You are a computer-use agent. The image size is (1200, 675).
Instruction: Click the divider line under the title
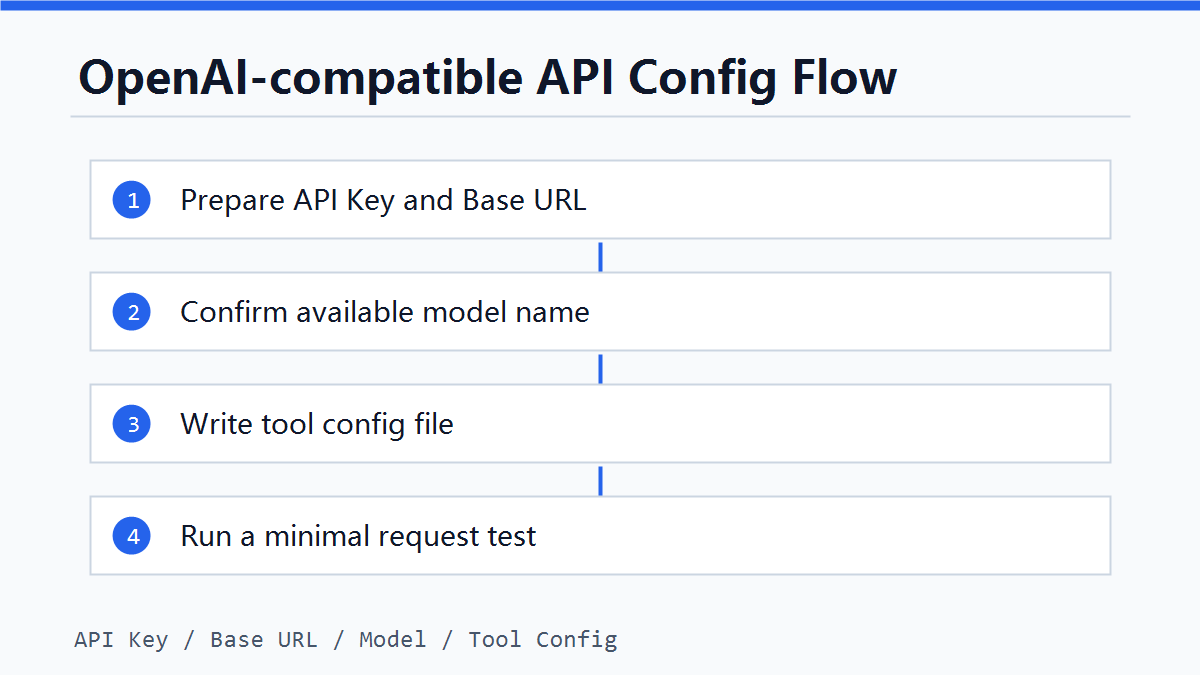click(600, 116)
